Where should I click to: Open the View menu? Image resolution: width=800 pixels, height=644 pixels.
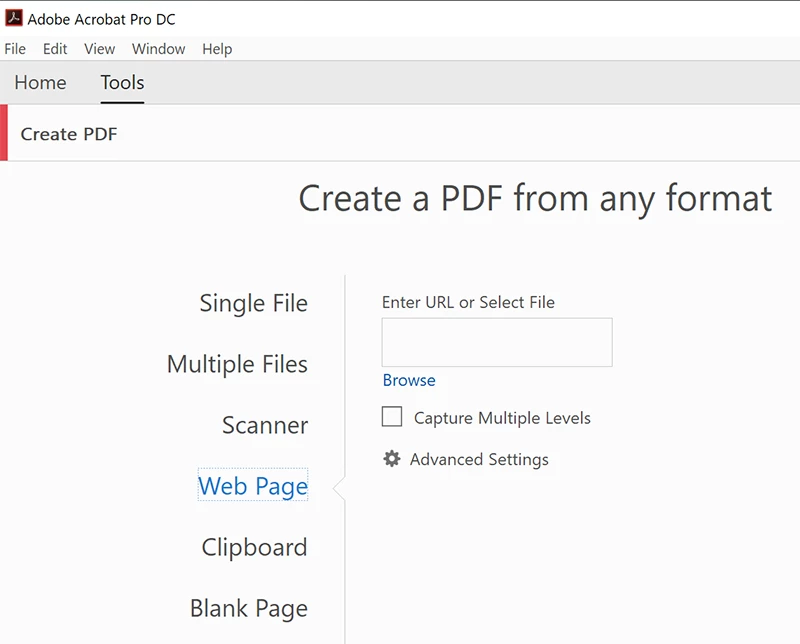point(99,49)
